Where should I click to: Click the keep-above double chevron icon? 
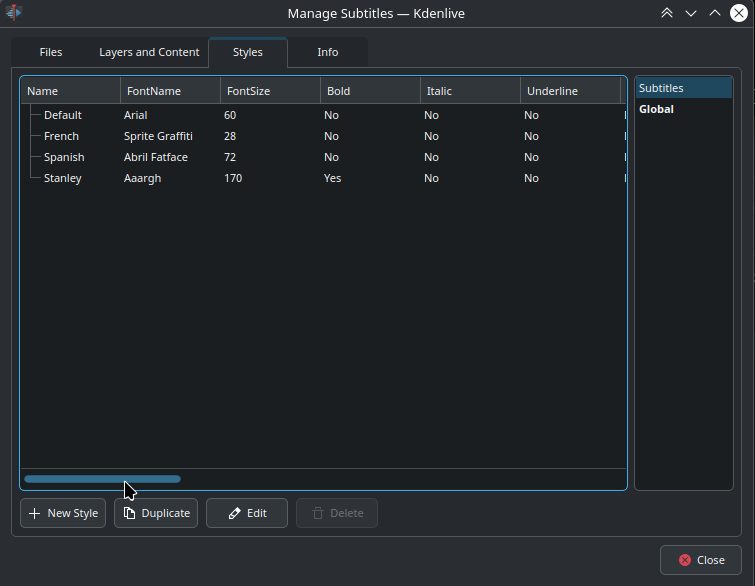pos(667,13)
